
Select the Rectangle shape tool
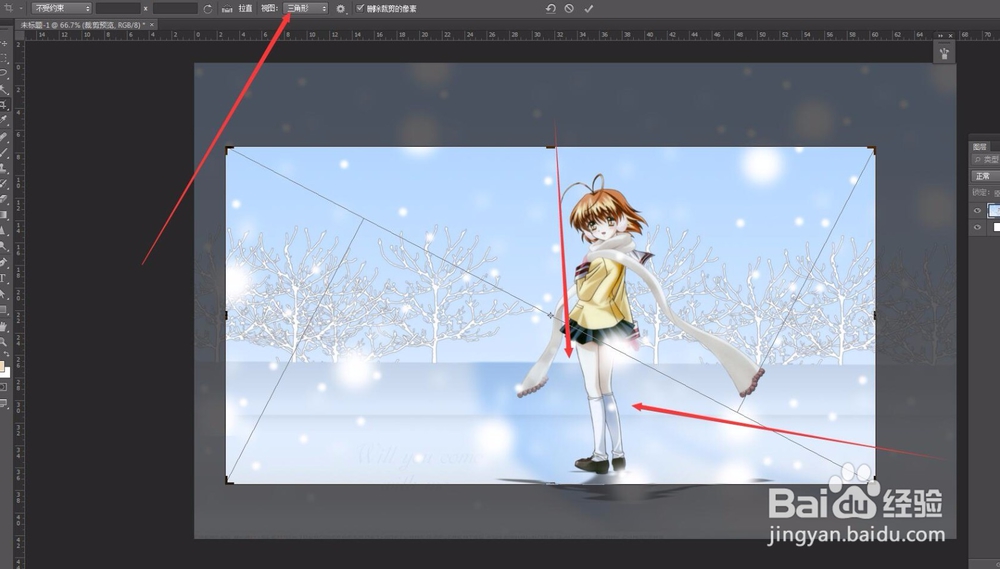(x=4, y=309)
